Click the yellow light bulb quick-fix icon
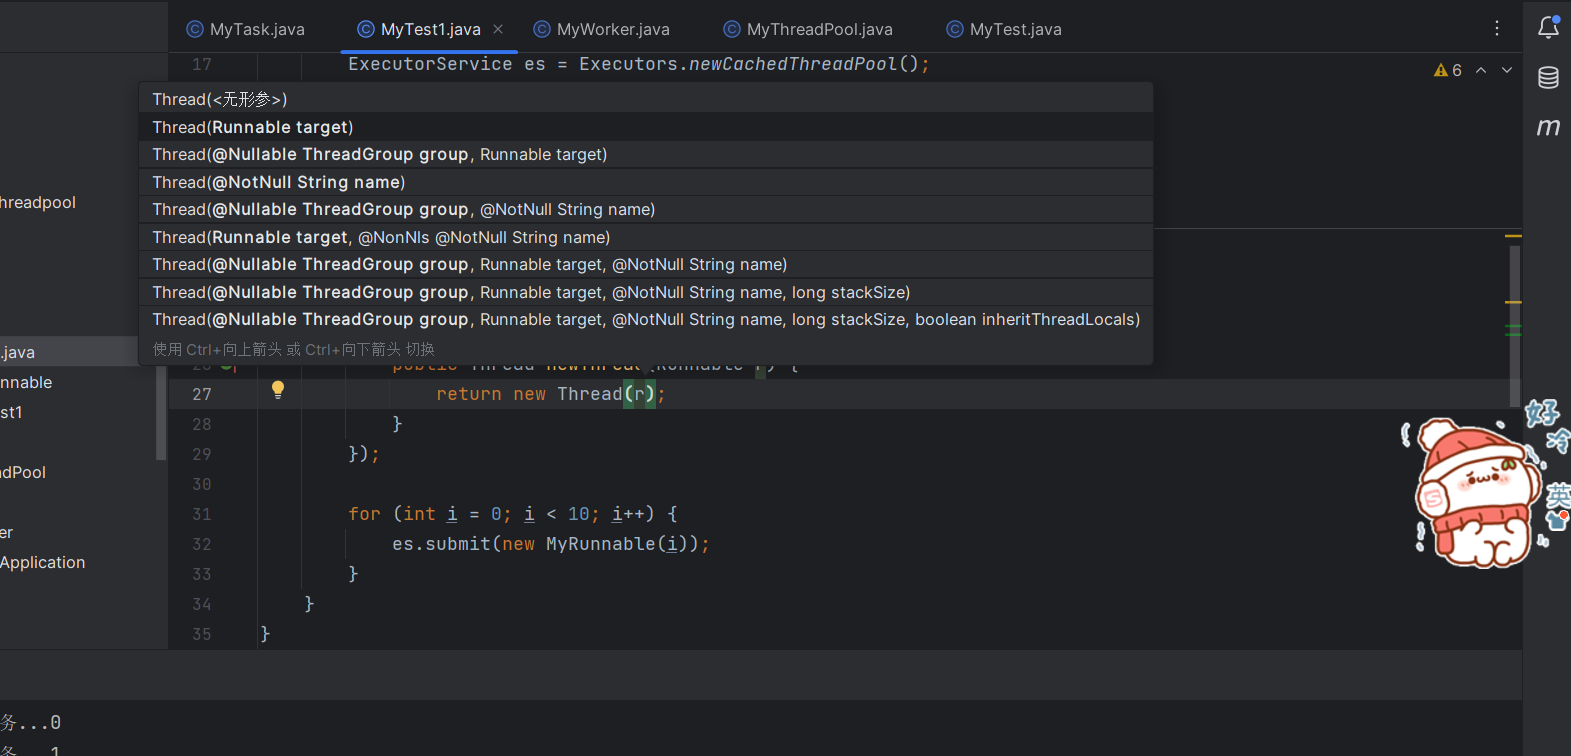1571x756 pixels. tap(278, 390)
